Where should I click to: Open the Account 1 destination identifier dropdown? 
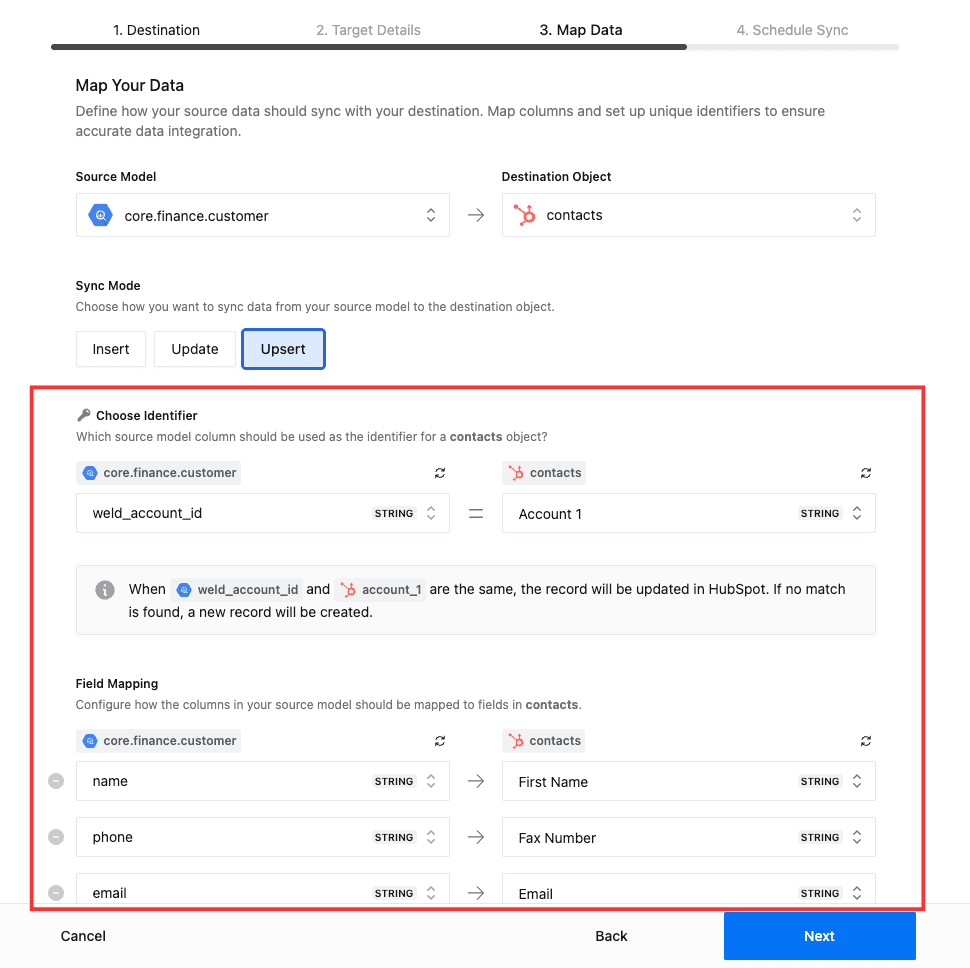point(856,512)
